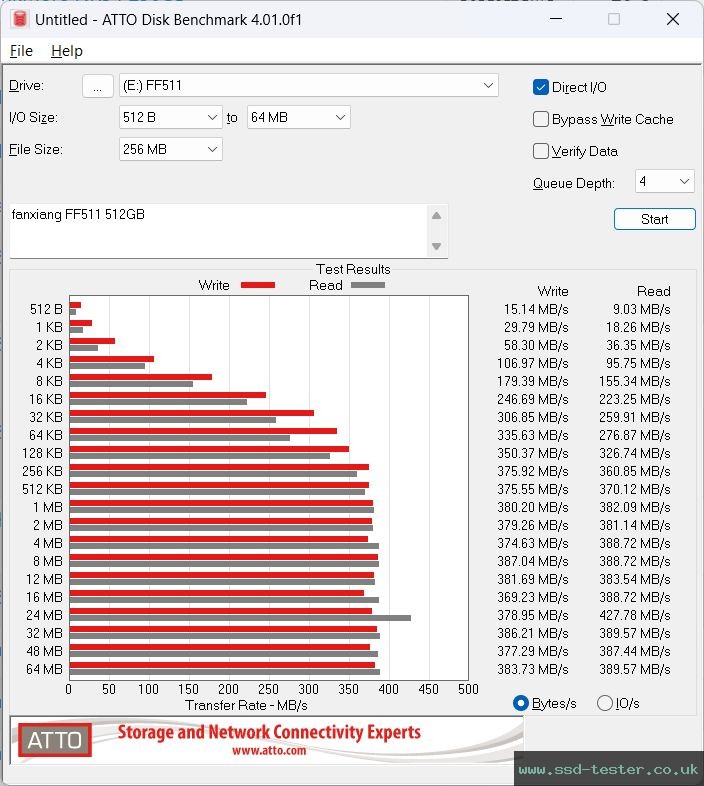The image size is (704, 786).
Task: Click the drive browse "..." button
Action: [97, 86]
